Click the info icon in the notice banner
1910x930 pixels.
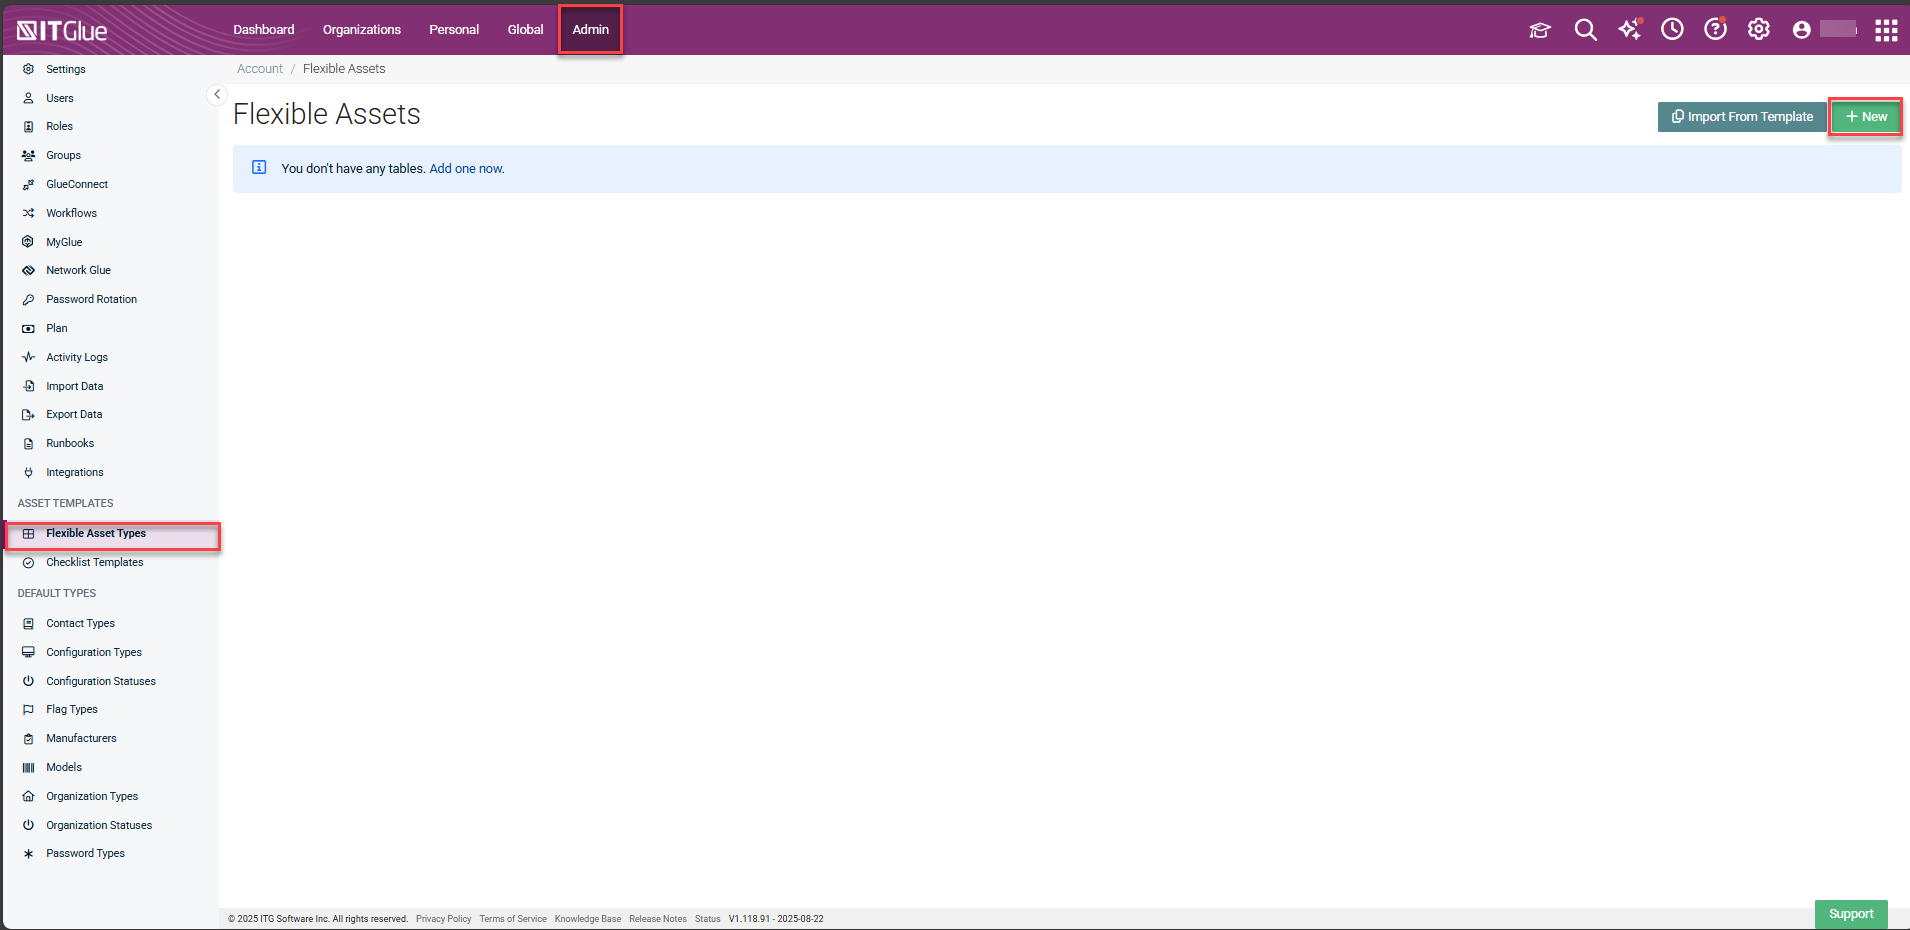259,167
